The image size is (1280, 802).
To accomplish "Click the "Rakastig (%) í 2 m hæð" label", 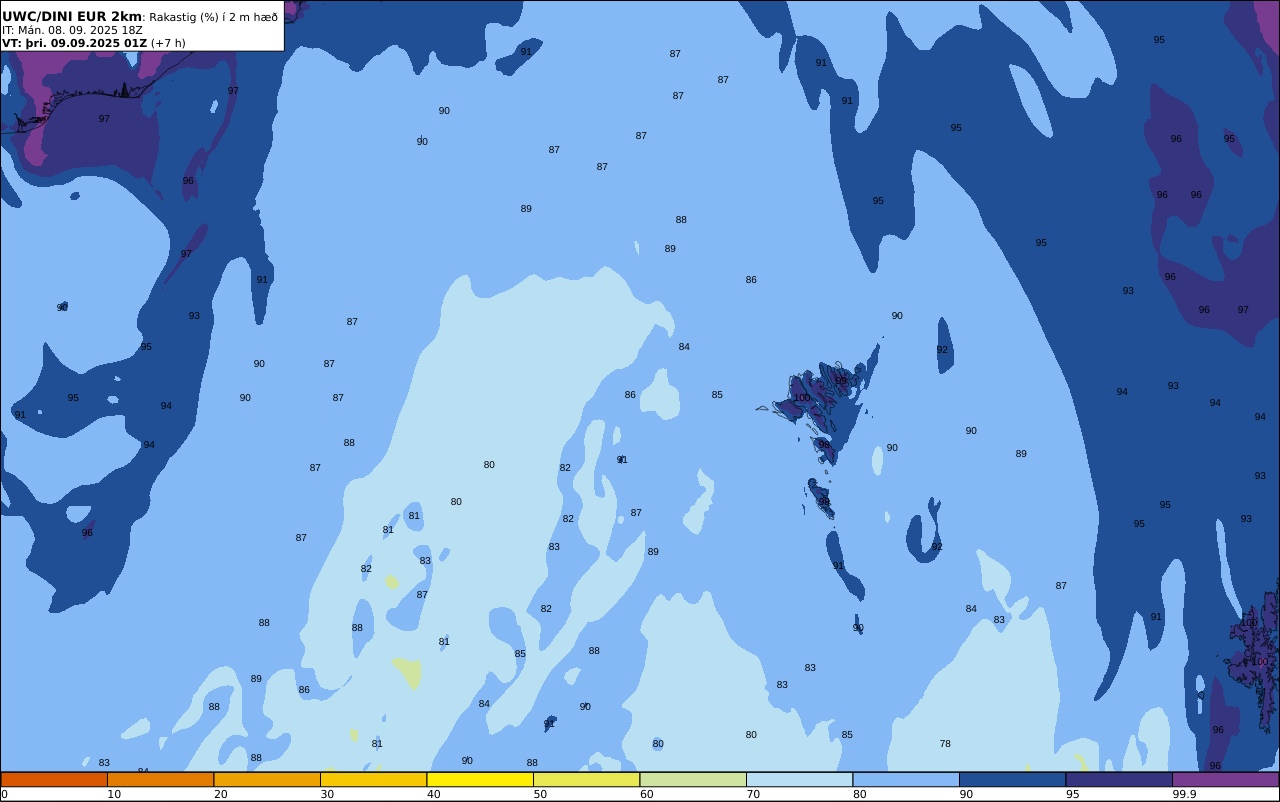I will tap(214, 17).
